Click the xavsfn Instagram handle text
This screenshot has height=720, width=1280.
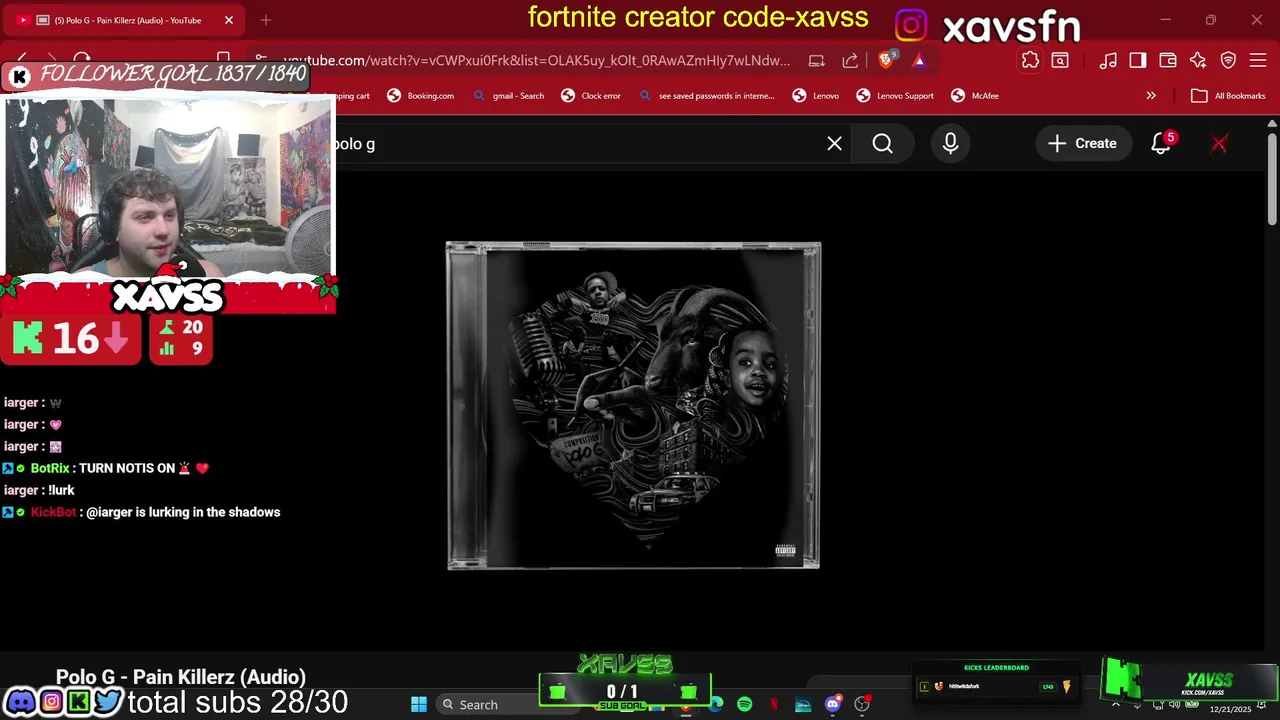[x=1011, y=26]
